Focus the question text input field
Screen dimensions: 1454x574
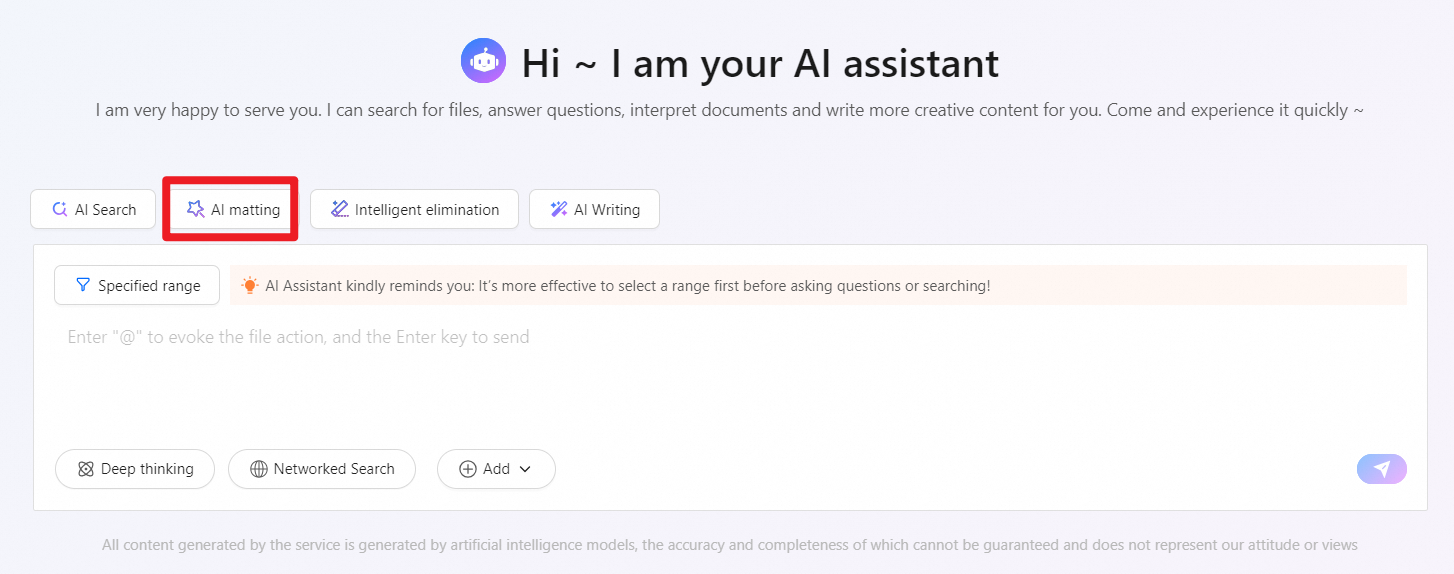tap(700, 380)
